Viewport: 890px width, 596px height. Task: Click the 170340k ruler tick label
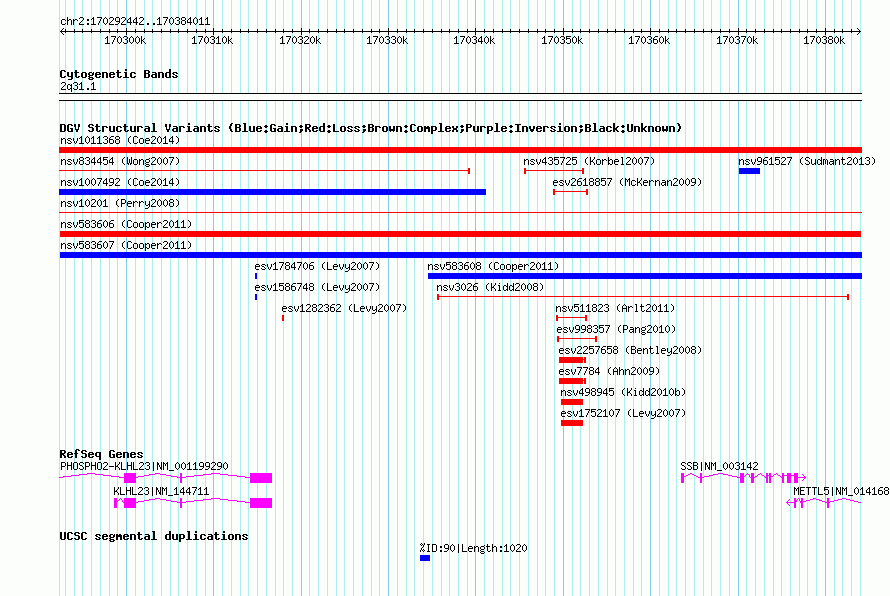(474, 40)
